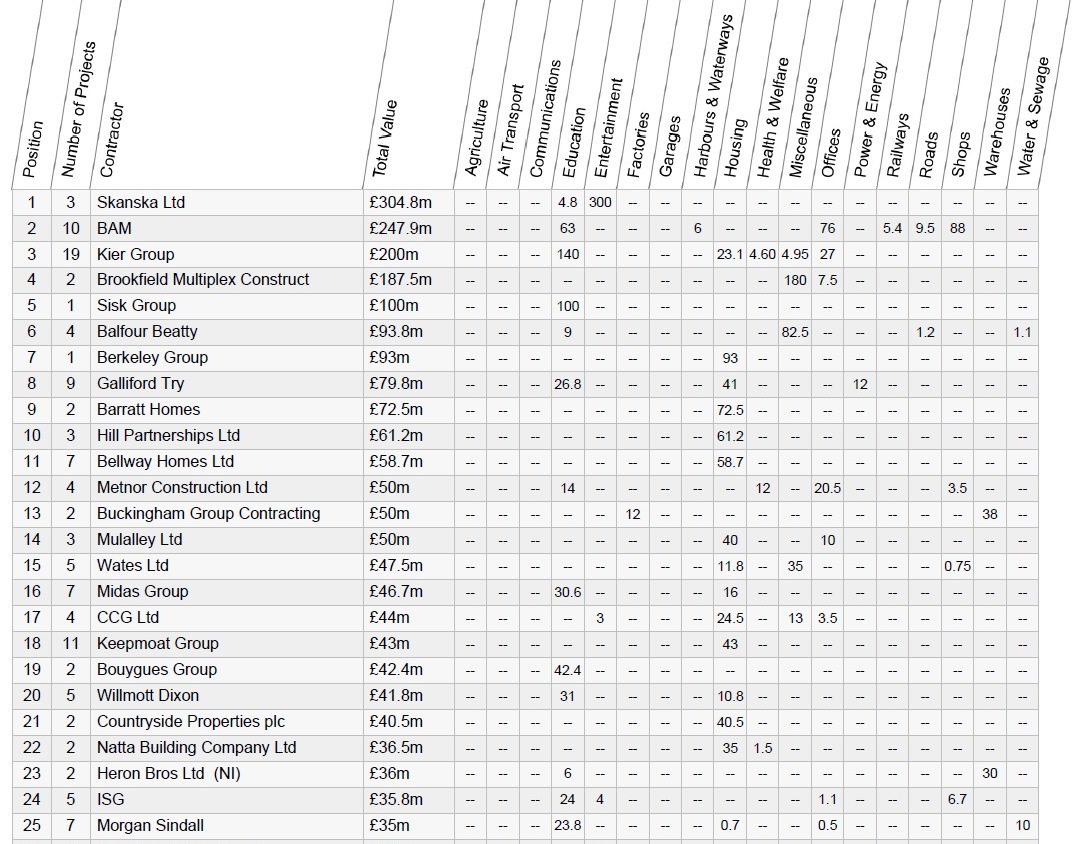
Task: Click the Morgan Sindall contractor name
Action: [x=150, y=826]
